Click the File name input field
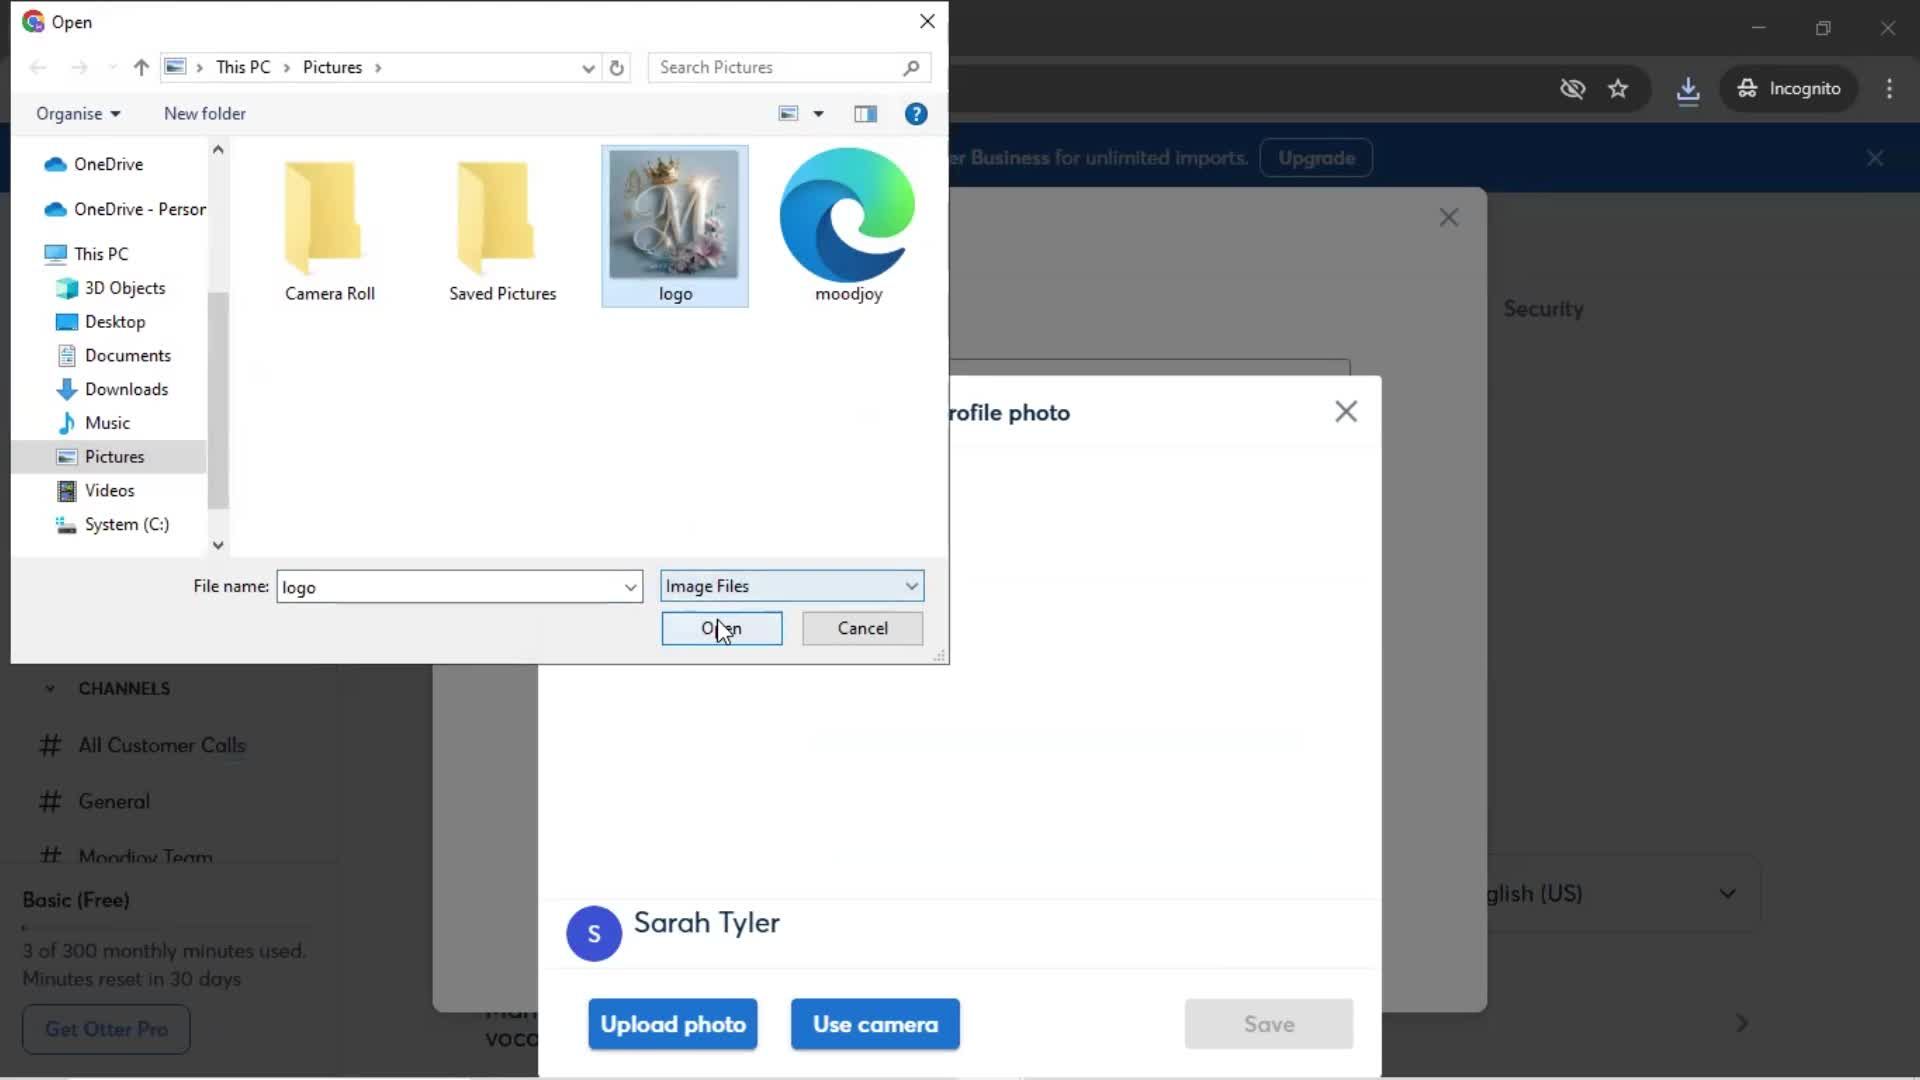The height and width of the screenshot is (1080, 1920). [449, 587]
